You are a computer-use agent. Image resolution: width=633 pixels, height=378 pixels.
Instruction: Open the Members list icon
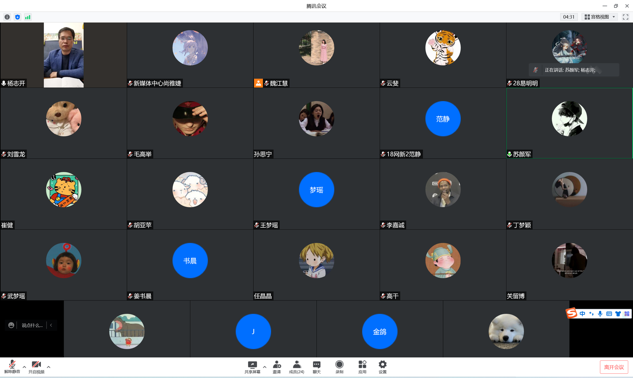(x=296, y=367)
